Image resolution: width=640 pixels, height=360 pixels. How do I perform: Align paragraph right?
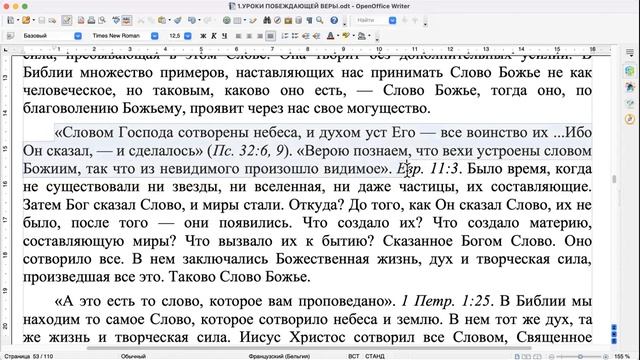click(260, 36)
